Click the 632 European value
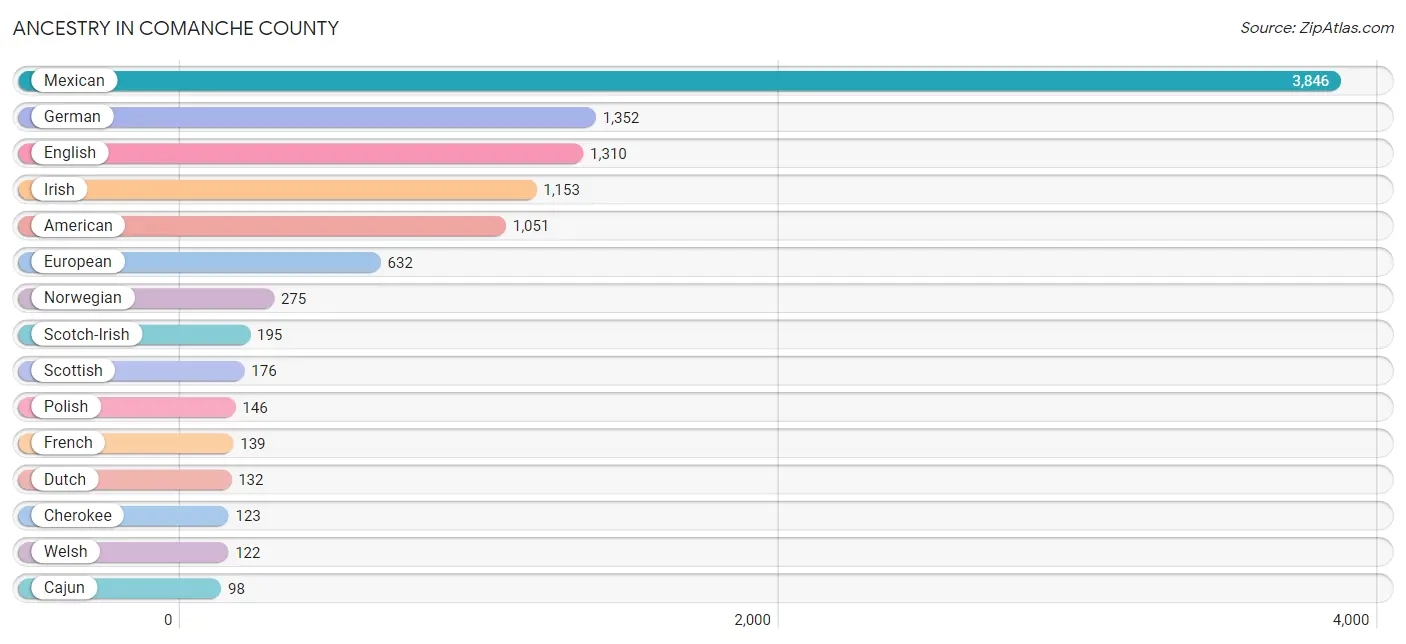Viewport: 1406px width, 644px height. tap(400, 263)
